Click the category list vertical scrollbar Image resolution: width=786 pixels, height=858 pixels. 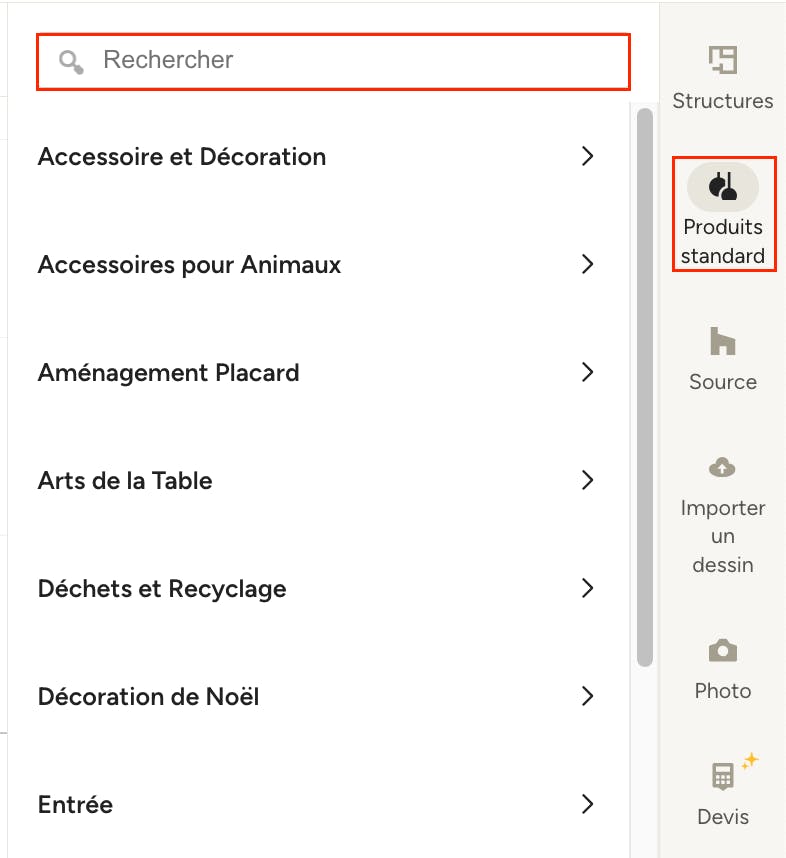[645, 387]
